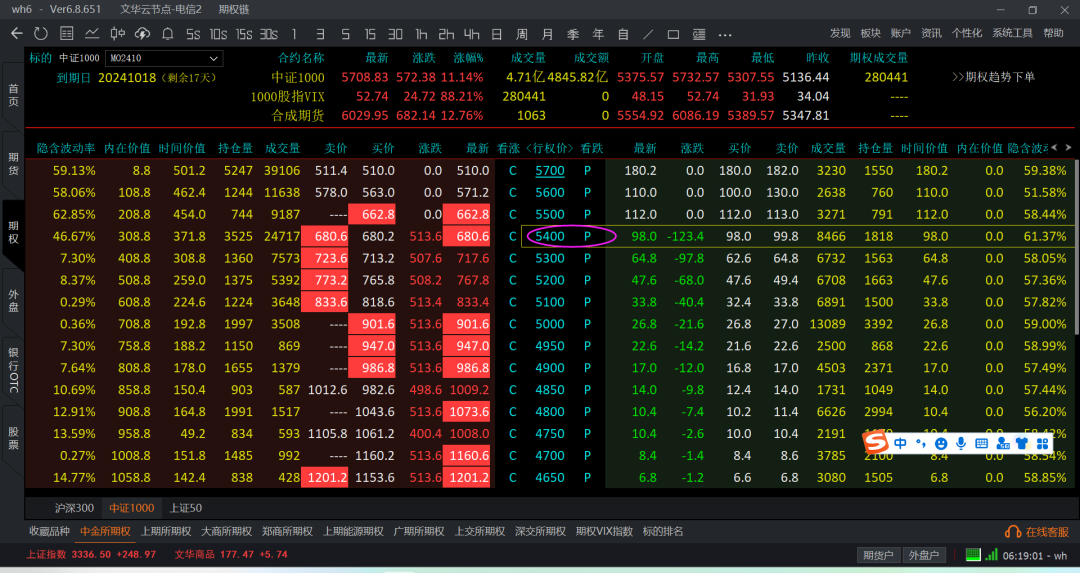
Task: Click Sogou IME microphone voice input icon
Action: pyautogui.click(x=961, y=444)
